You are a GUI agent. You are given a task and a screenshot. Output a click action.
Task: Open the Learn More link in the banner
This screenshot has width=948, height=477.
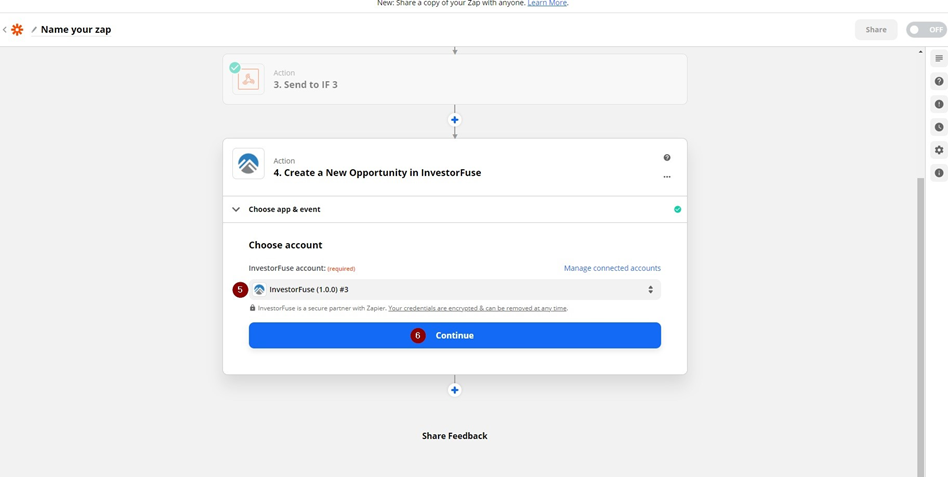pos(547,3)
